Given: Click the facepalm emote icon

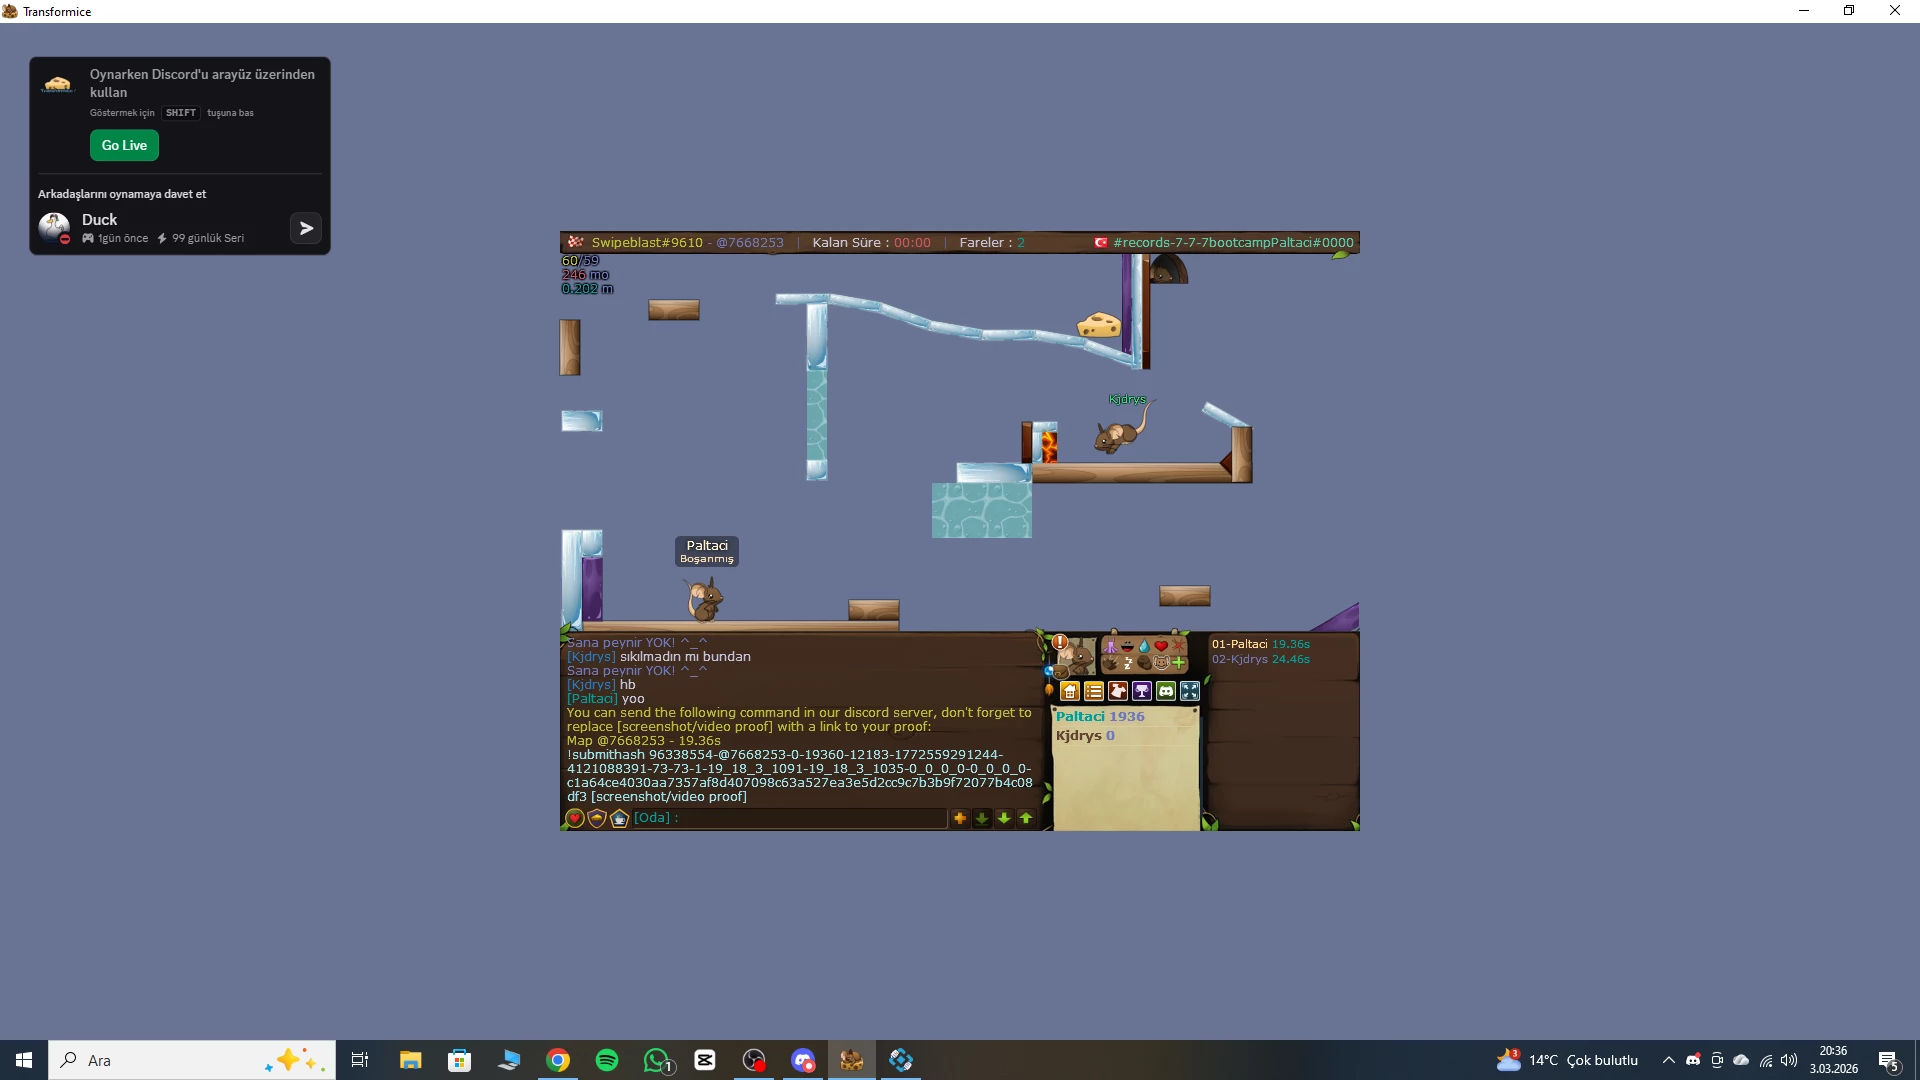Looking at the screenshot, I should click(1144, 663).
